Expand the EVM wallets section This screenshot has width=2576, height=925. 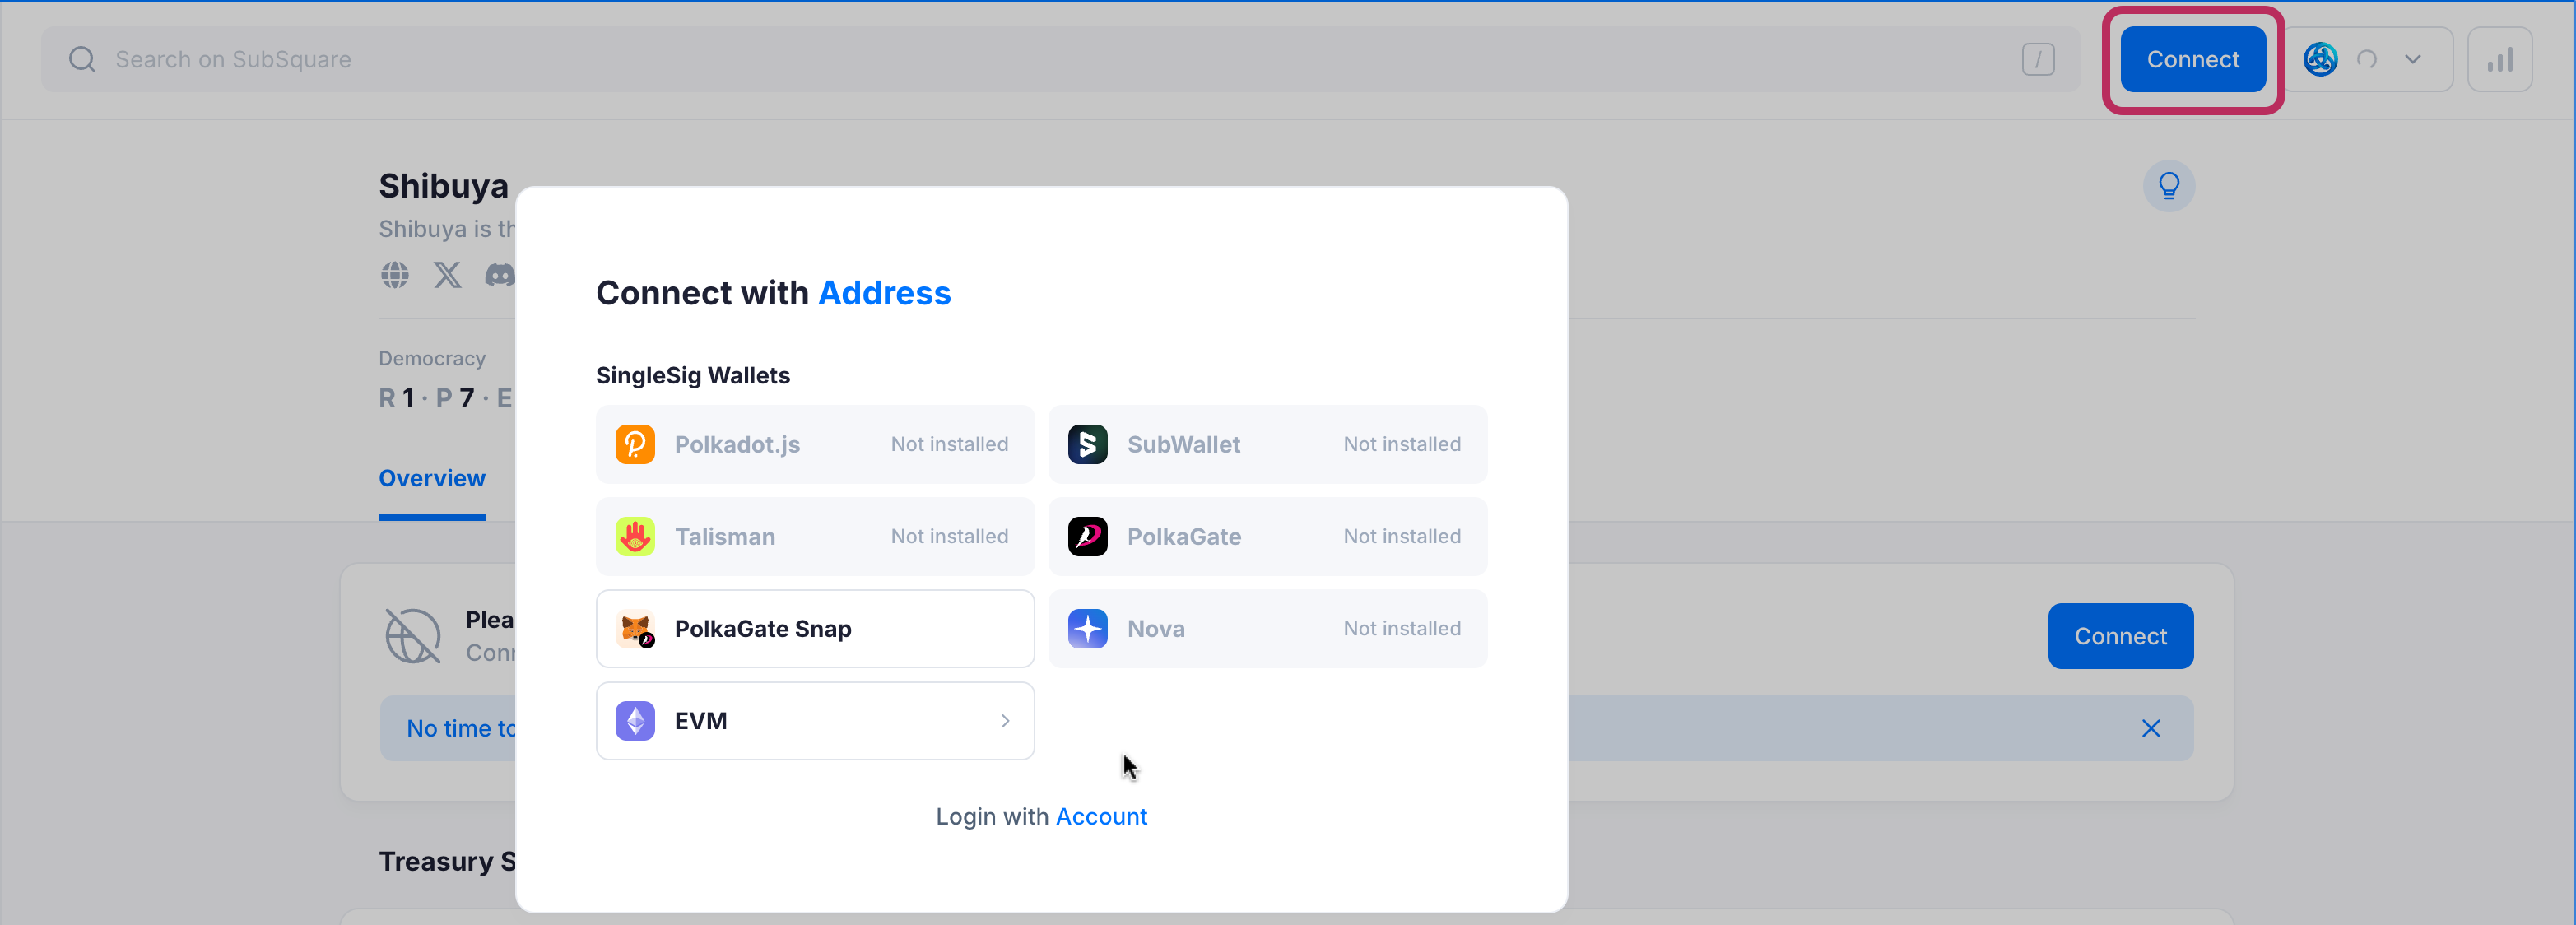click(814, 721)
